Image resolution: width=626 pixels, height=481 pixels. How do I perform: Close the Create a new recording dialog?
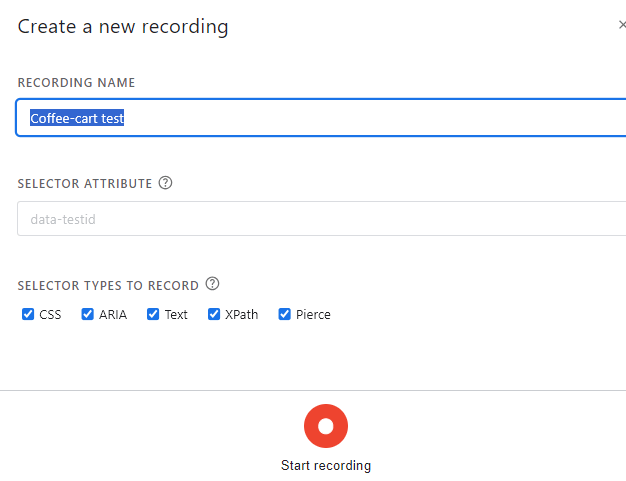[622, 25]
